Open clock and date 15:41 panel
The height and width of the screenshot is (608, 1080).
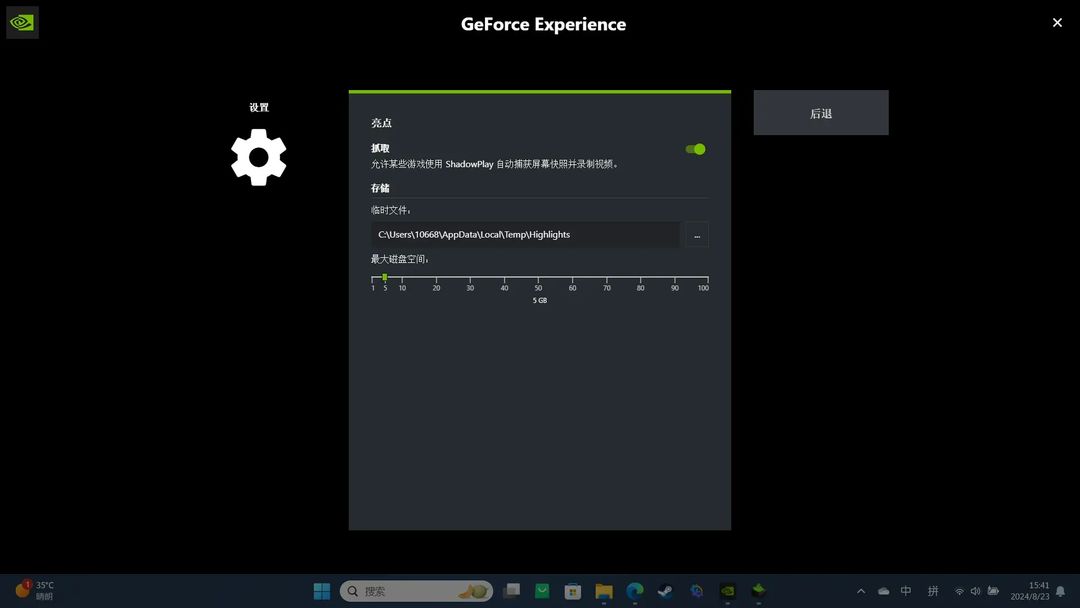(1030, 591)
